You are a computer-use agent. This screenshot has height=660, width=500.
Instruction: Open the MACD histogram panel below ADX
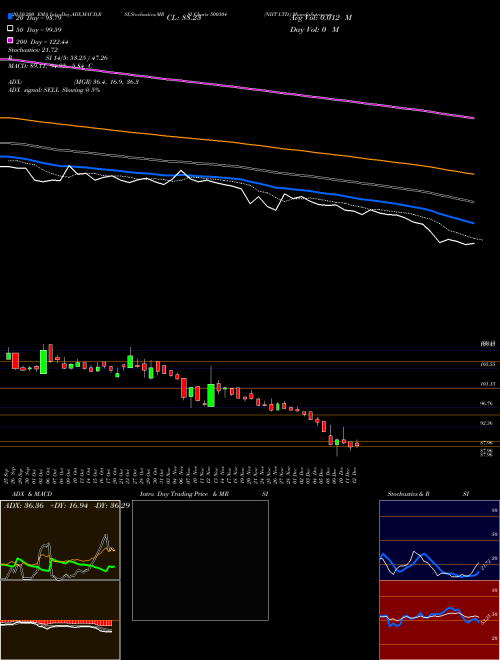(60, 620)
